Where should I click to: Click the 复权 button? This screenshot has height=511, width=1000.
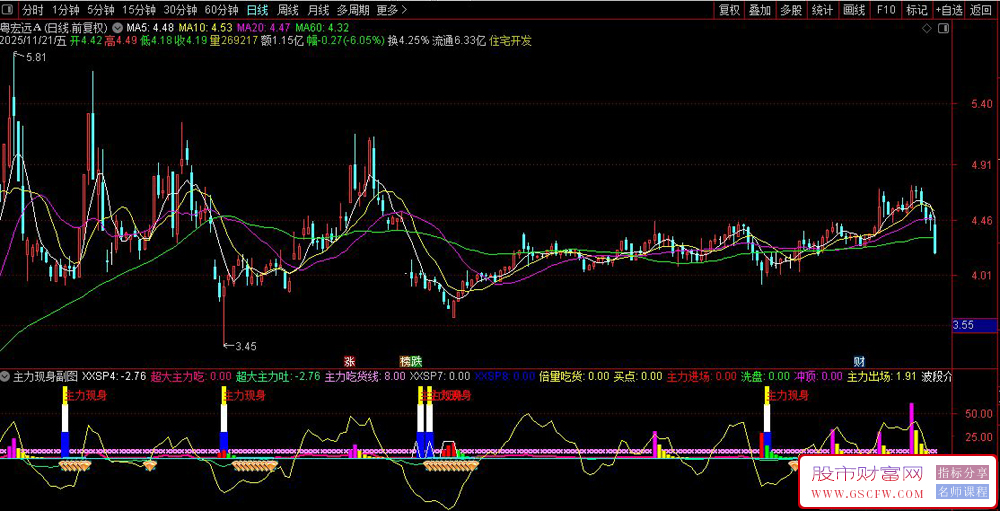tap(730, 10)
